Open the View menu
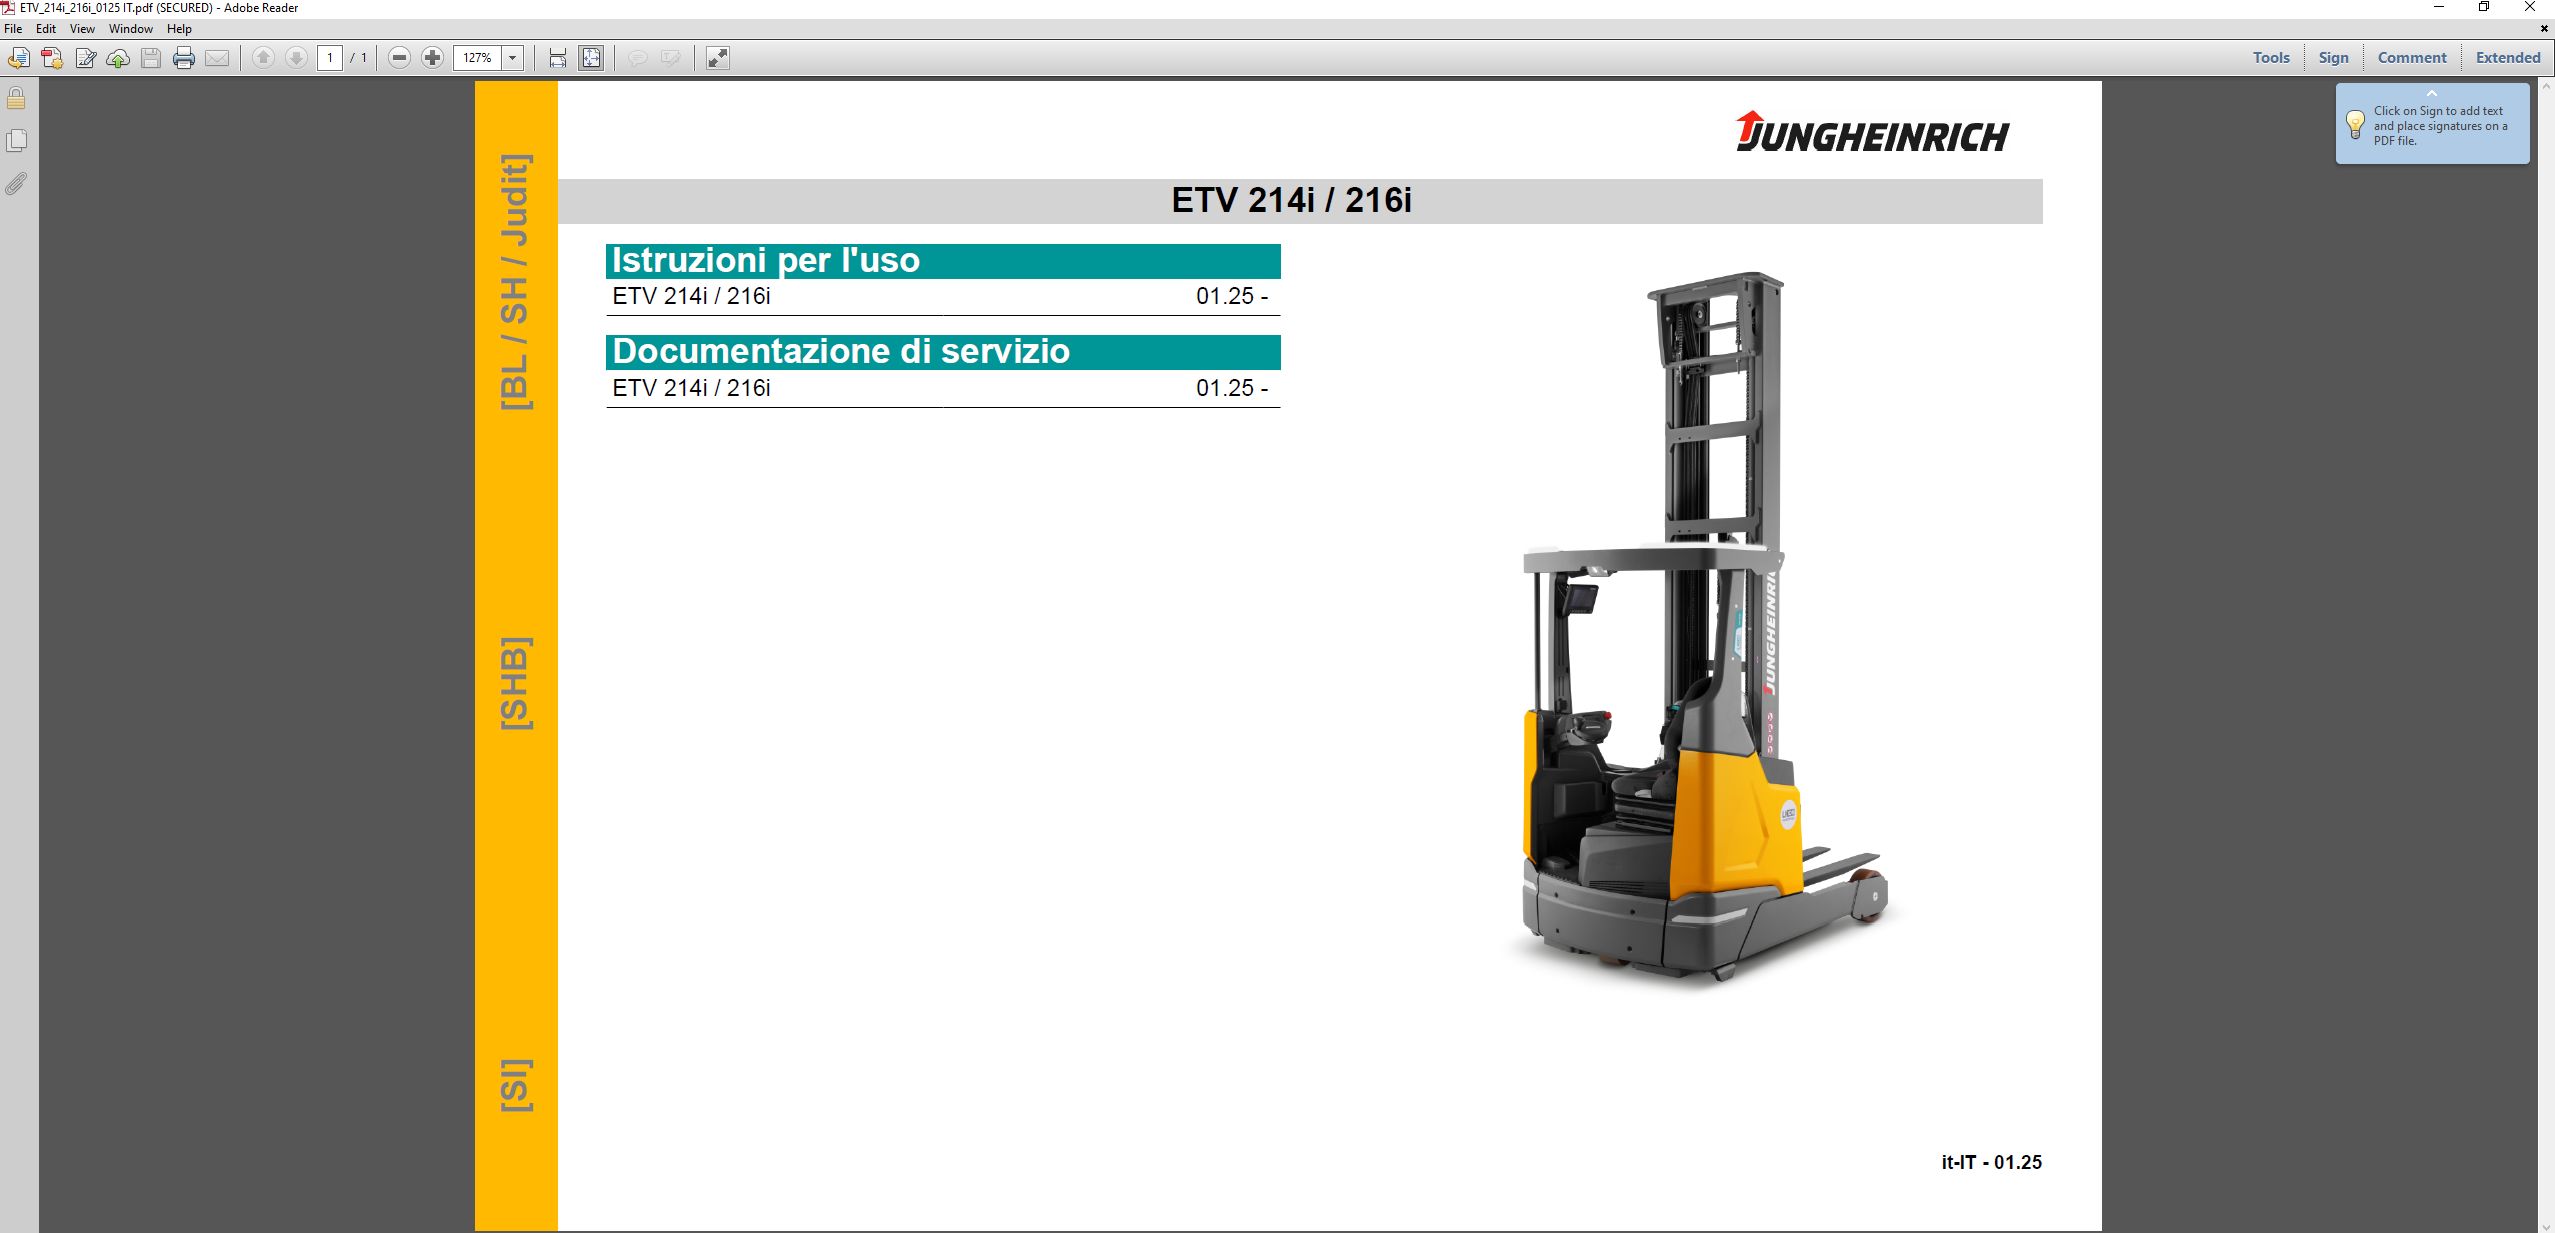2555x1233 pixels. [x=82, y=29]
